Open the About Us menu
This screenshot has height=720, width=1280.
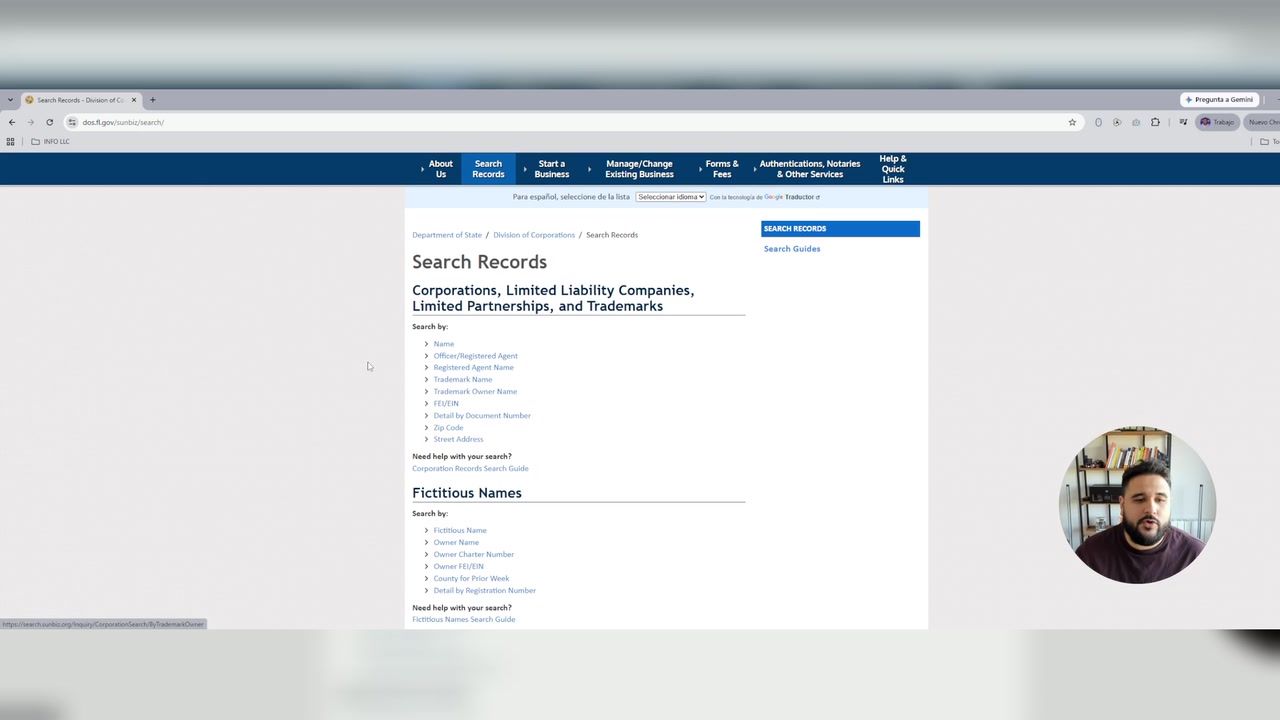click(x=440, y=169)
